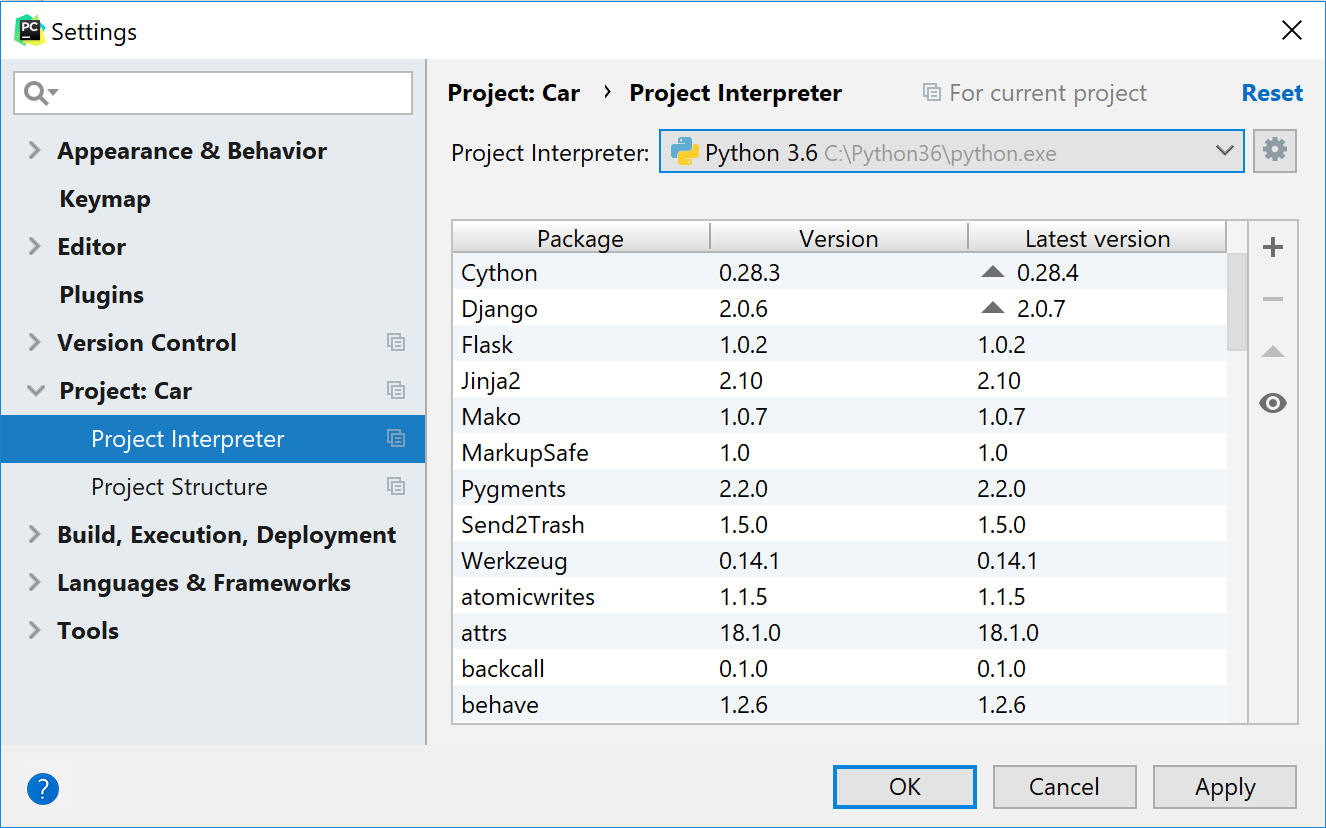This screenshot has height=828, width=1326.
Task: Click the upgrade package arrow icon
Action: [1272, 352]
